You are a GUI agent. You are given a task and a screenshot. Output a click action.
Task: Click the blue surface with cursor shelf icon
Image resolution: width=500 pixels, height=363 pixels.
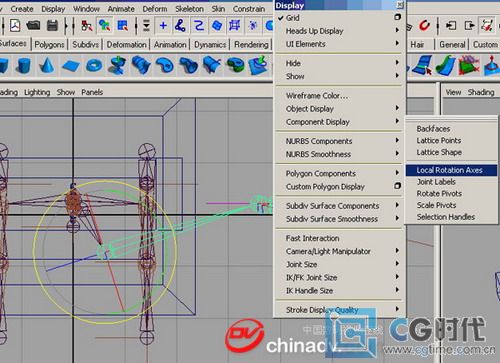coord(423,65)
